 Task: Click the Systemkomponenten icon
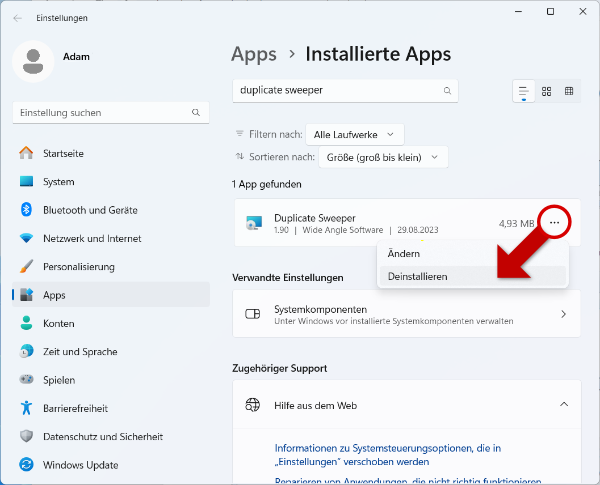pyautogui.click(x=253, y=314)
